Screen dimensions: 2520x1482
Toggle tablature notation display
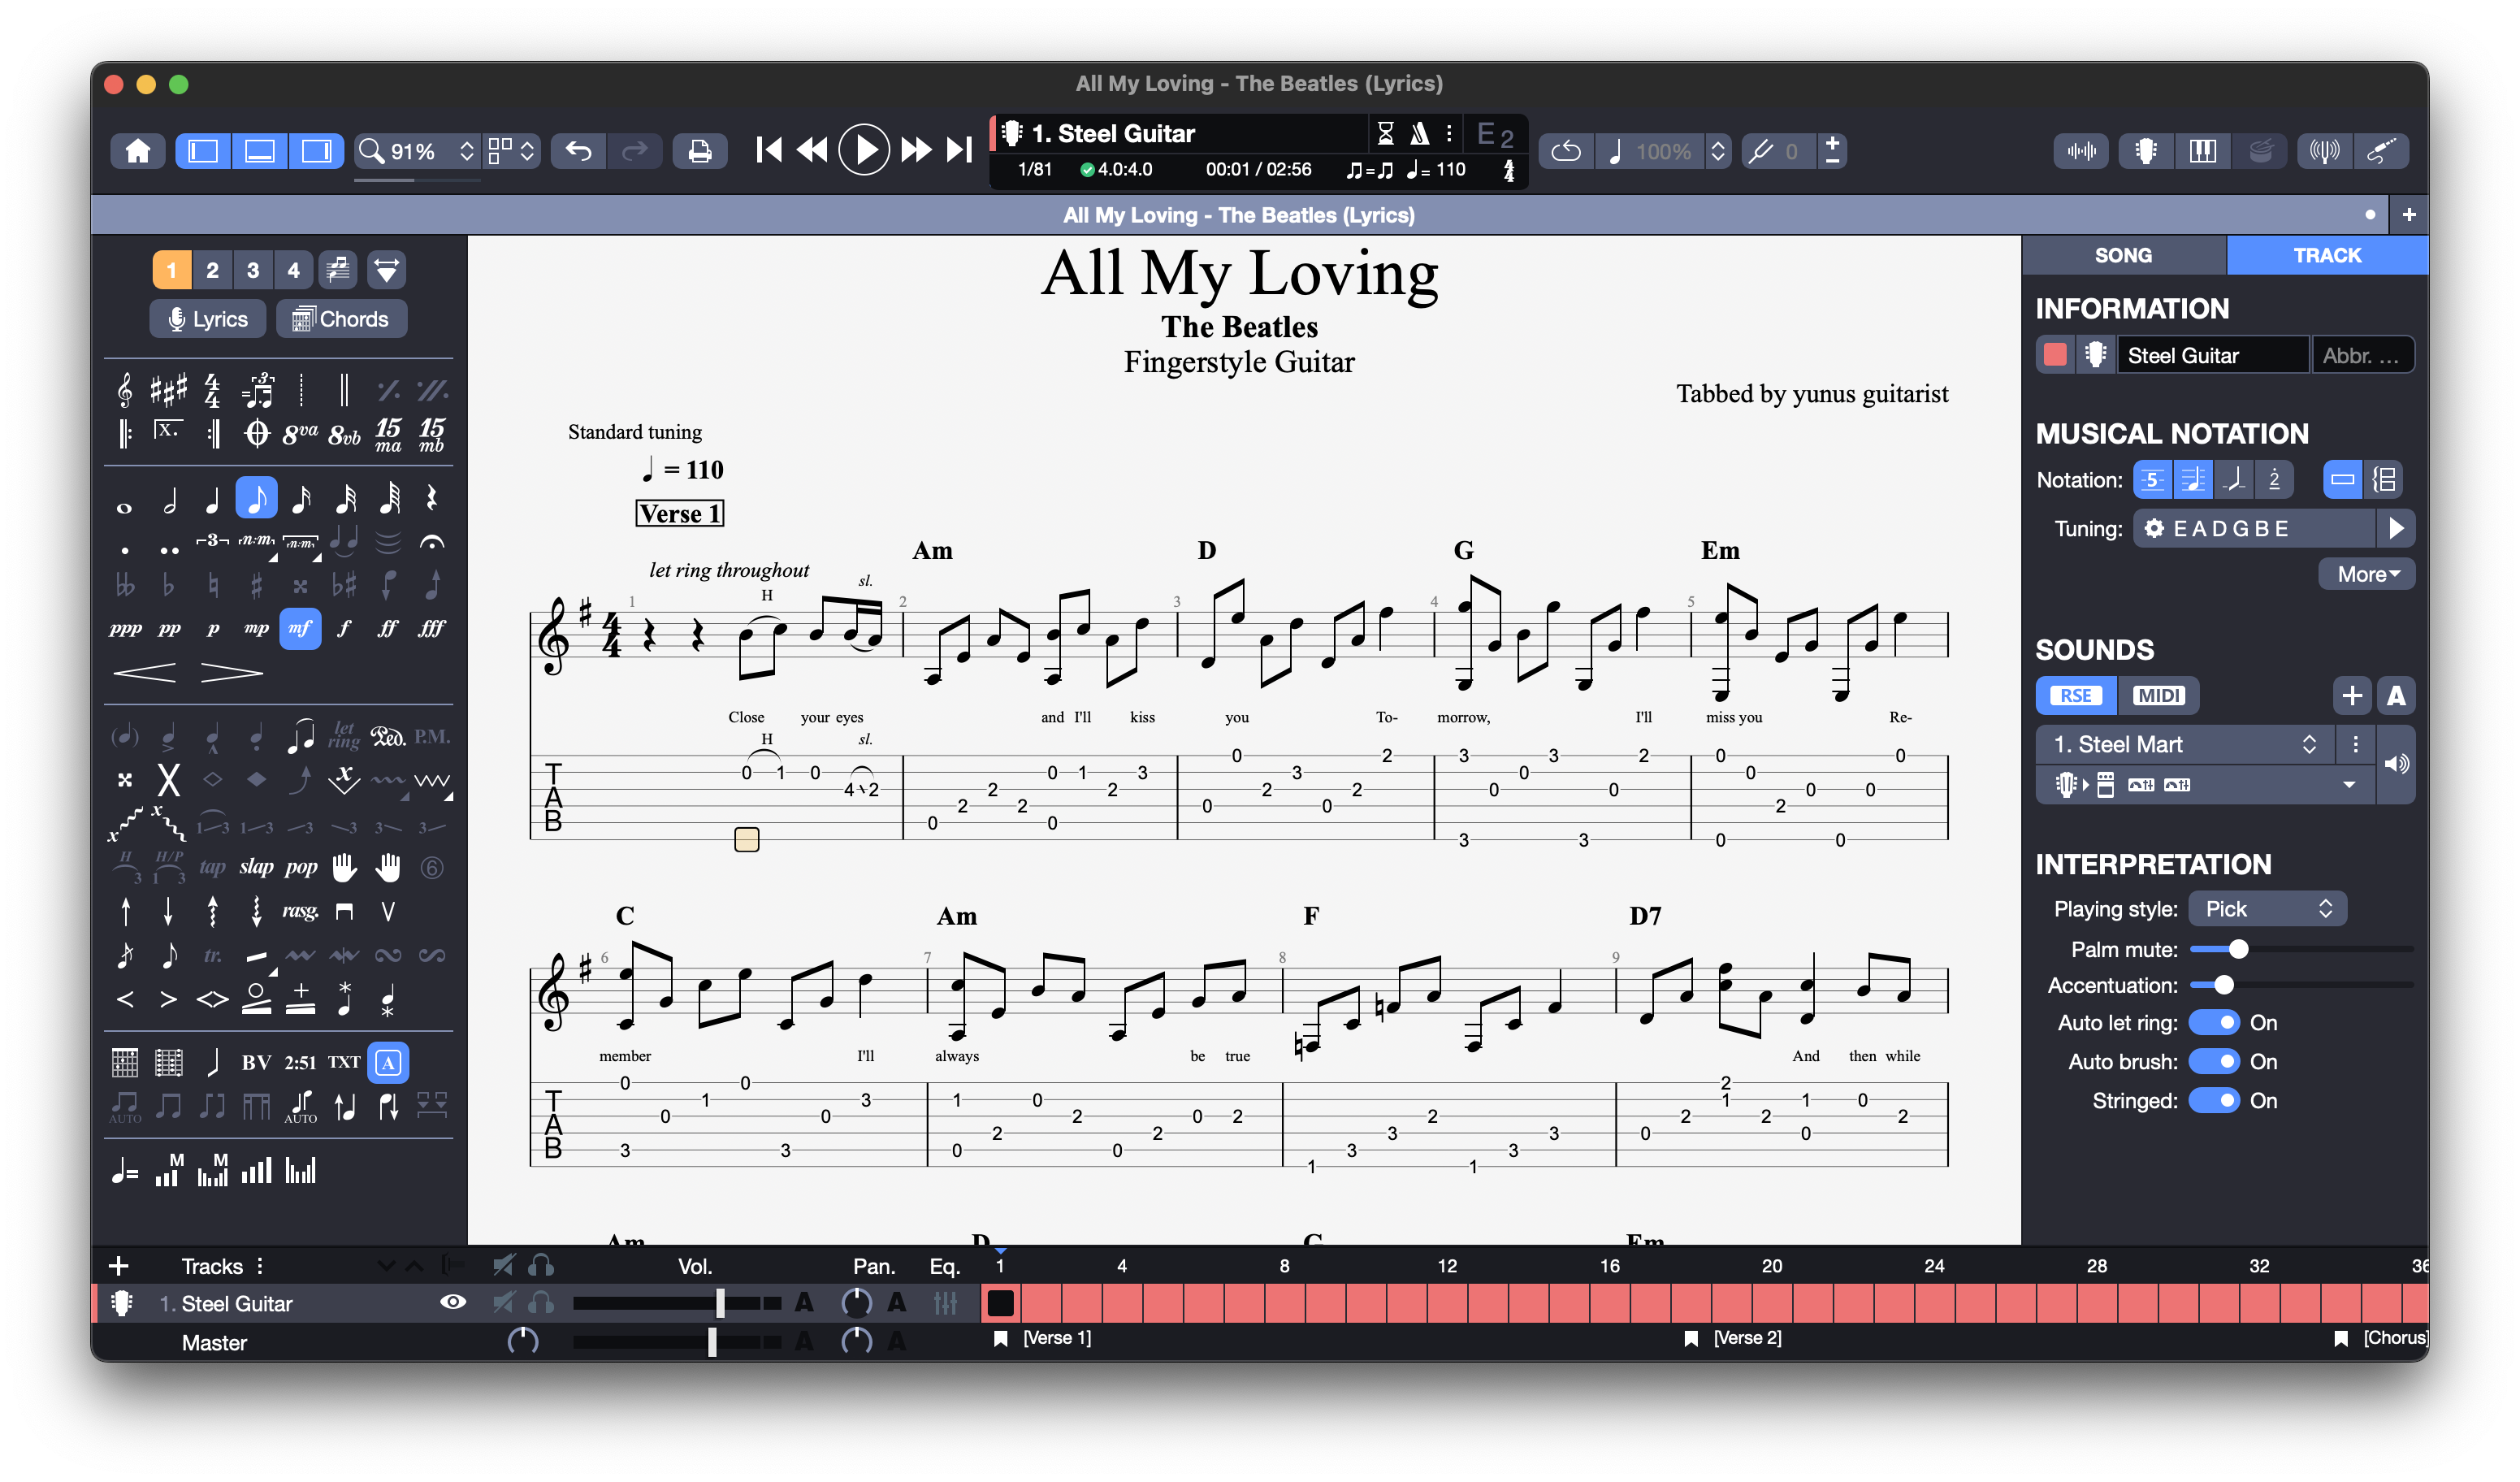(x=2152, y=480)
